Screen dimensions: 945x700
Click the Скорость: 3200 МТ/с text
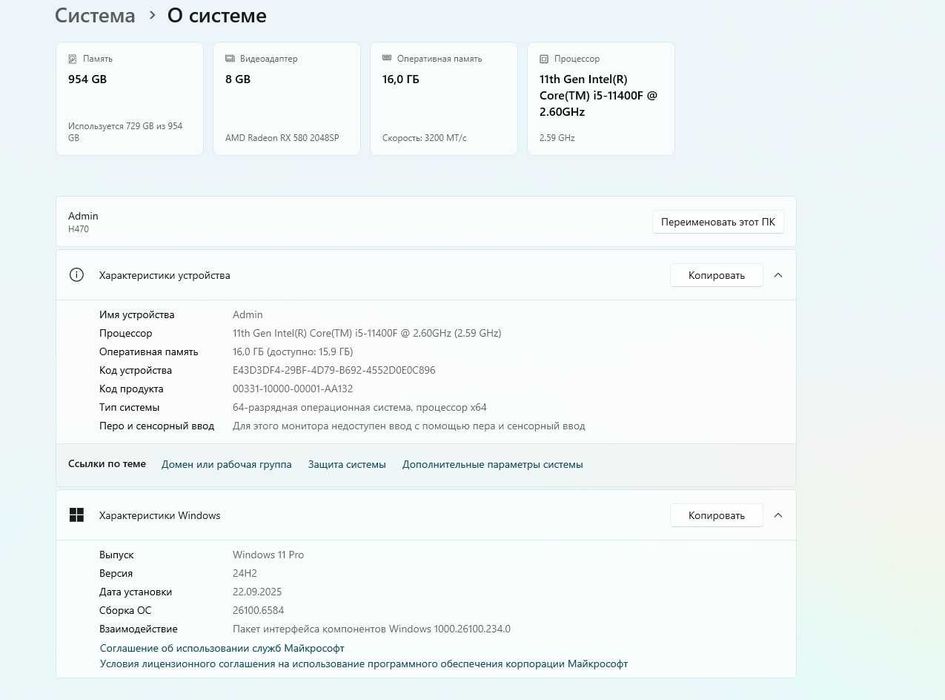pyautogui.click(x=424, y=137)
